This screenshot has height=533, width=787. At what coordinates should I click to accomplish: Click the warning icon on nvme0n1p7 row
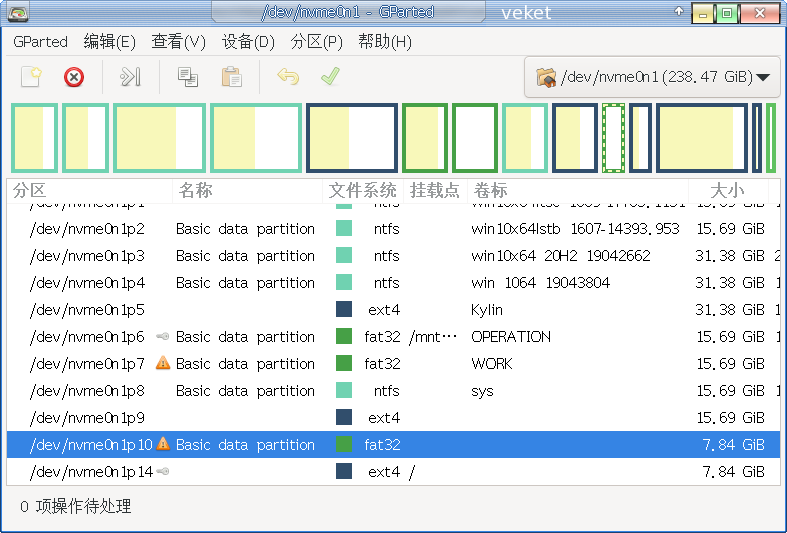163,363
